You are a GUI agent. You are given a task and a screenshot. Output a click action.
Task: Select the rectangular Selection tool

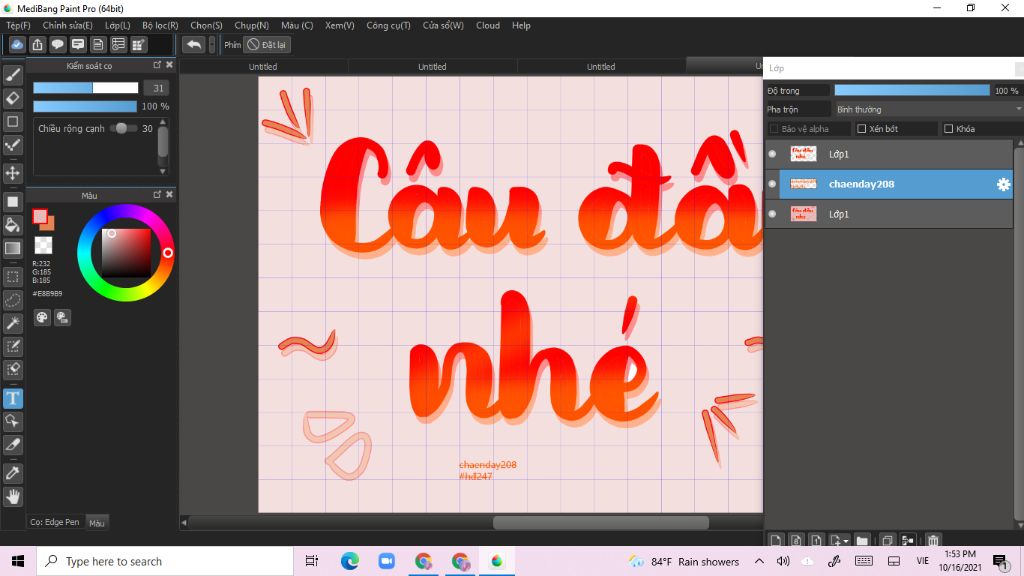[12, 277]
